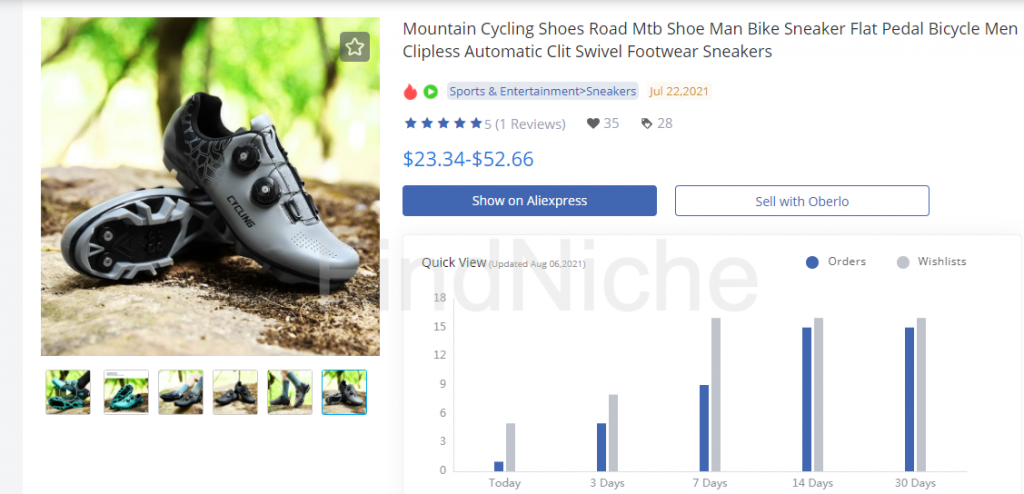Click Sell with Oberlo button
The image size is (1024, 494).
click(x=802, y=201)
